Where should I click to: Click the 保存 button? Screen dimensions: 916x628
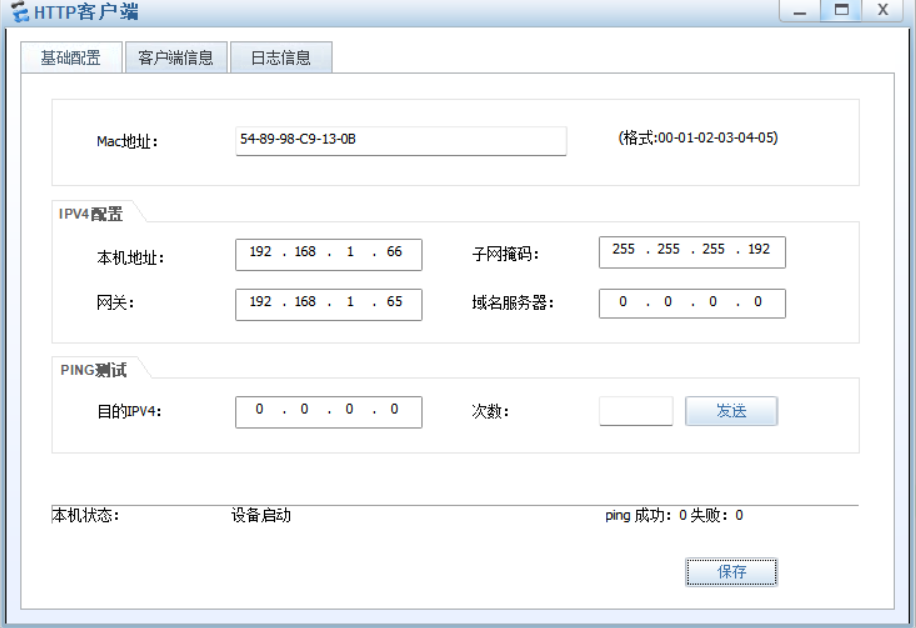point(731,571)
